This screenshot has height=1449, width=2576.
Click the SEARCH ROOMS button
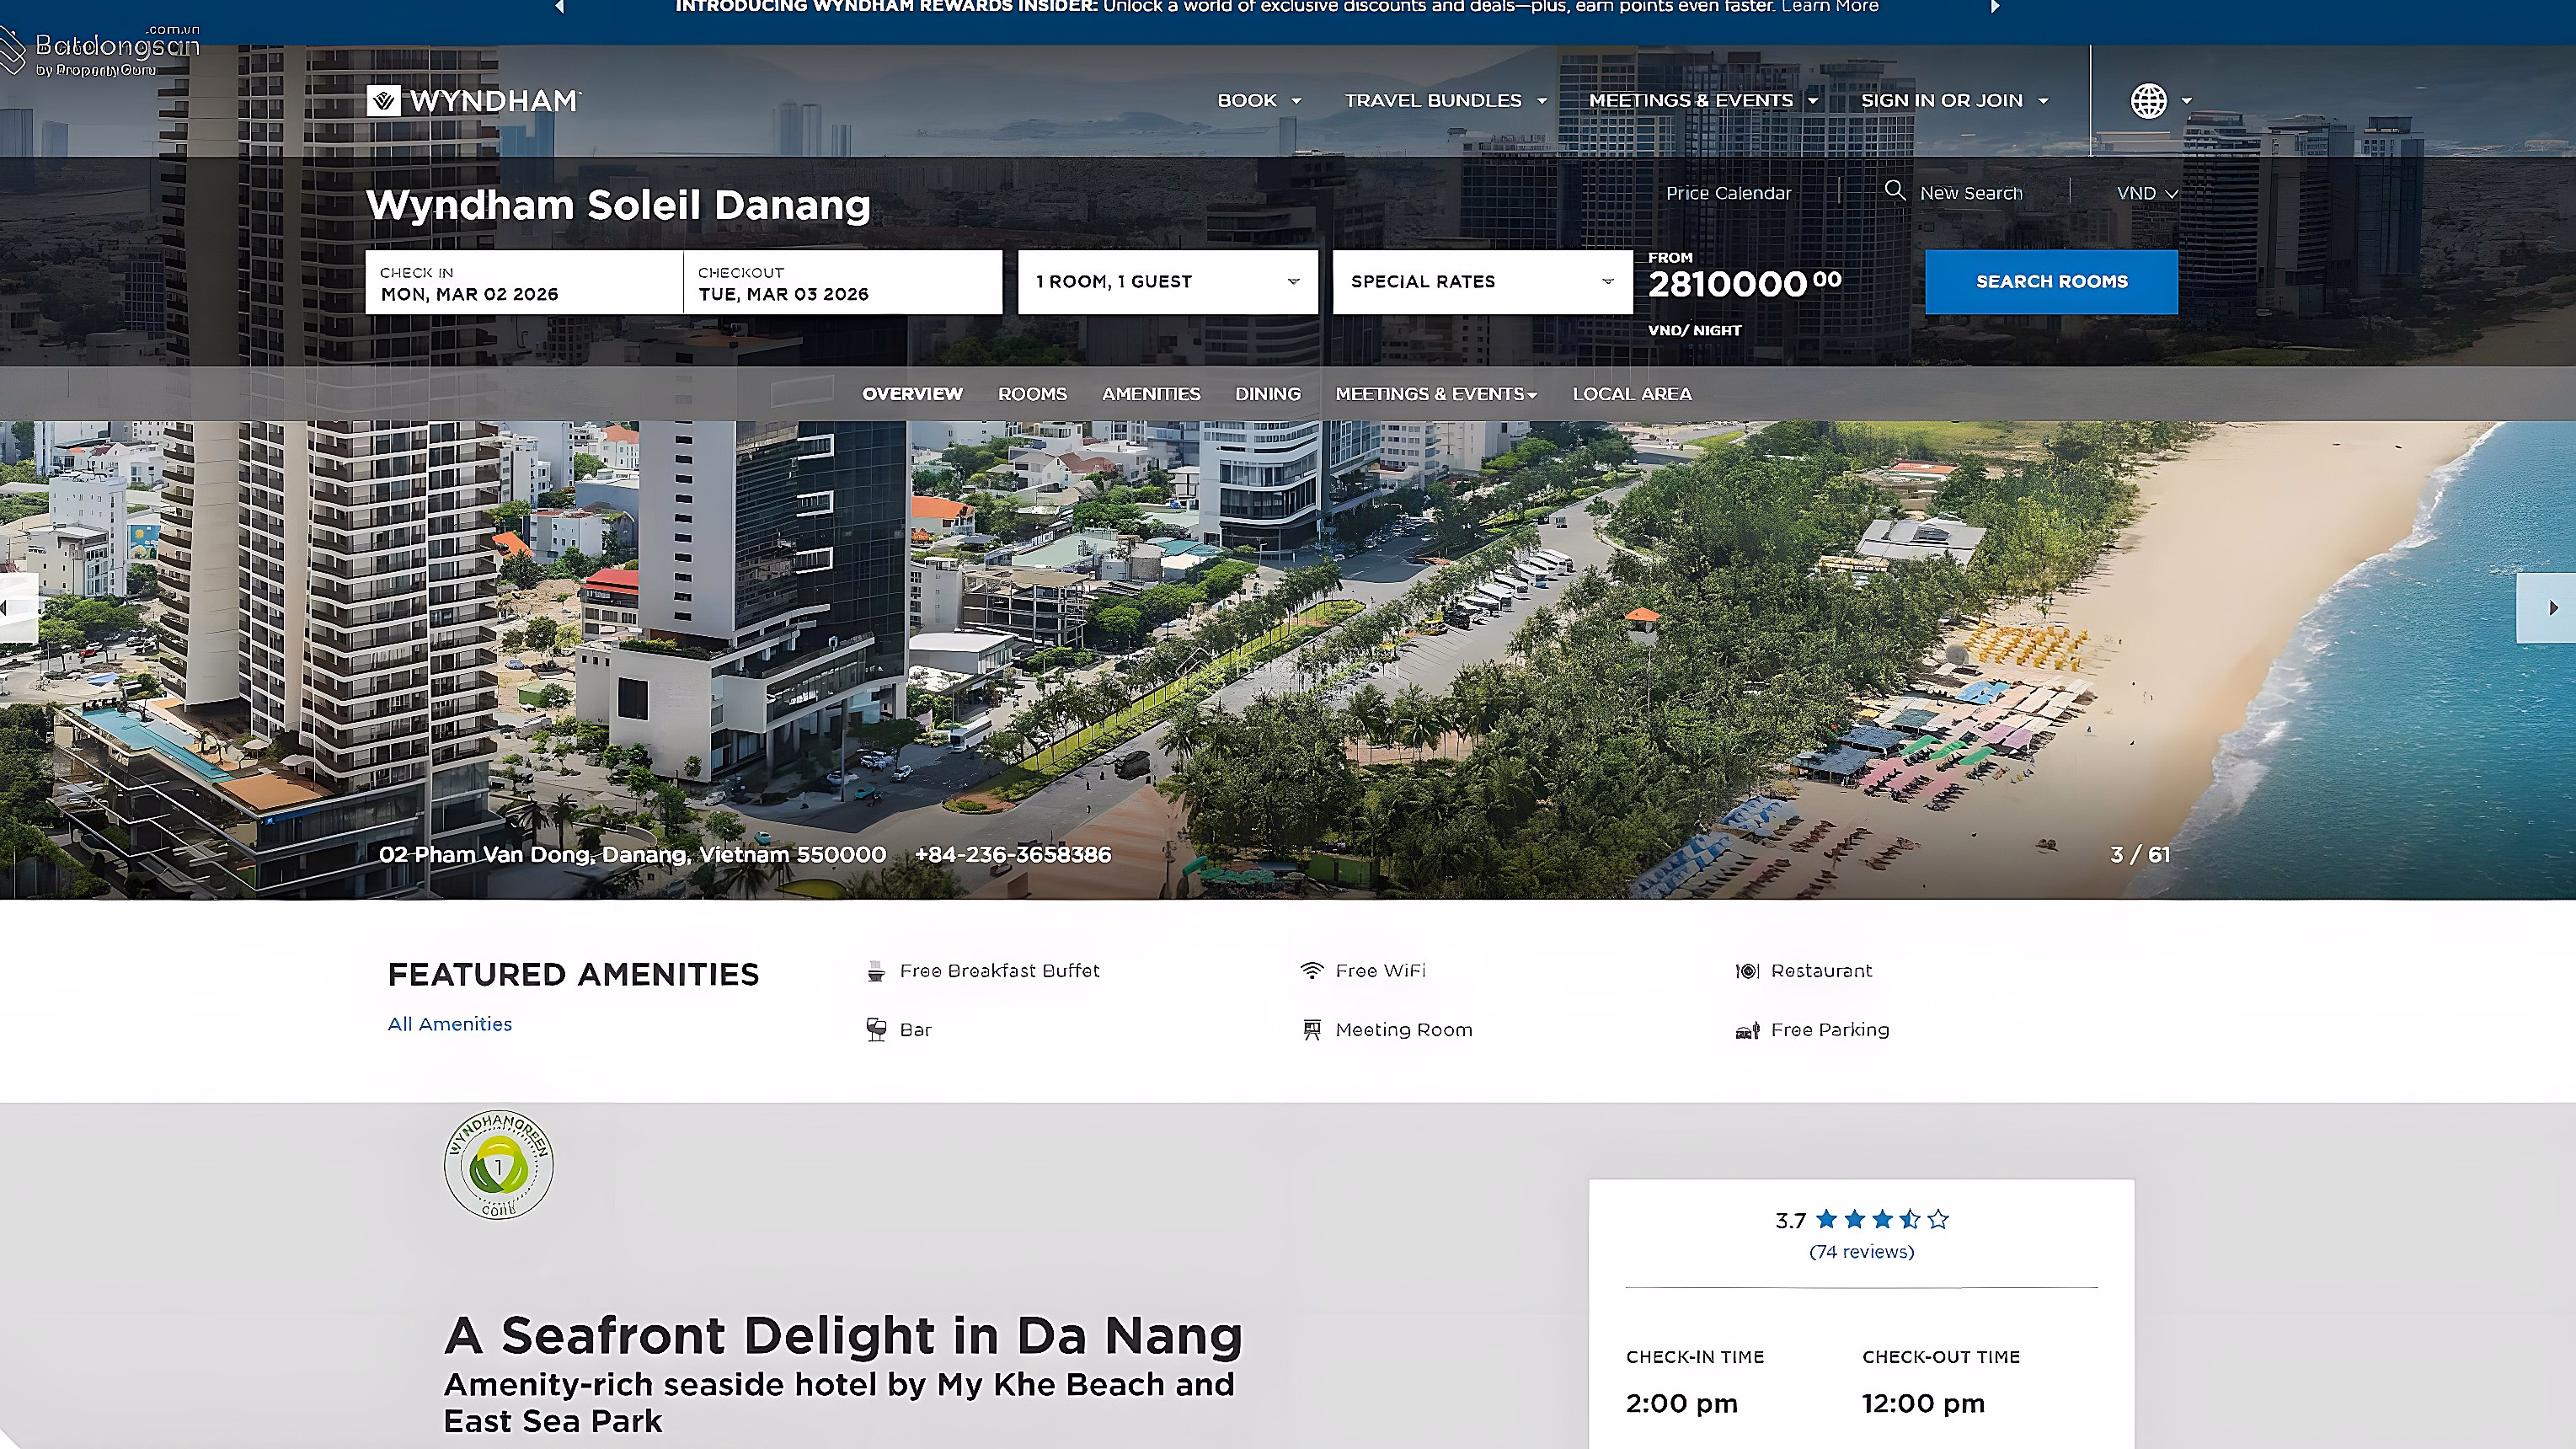tap(2051, 282)
